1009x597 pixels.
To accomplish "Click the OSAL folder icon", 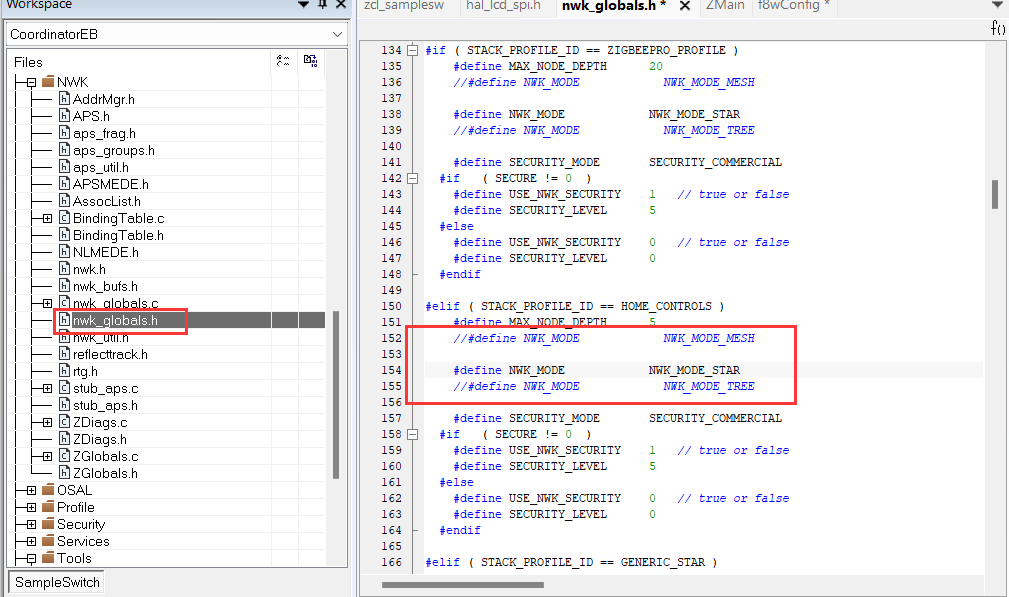I will coord(48,490).
